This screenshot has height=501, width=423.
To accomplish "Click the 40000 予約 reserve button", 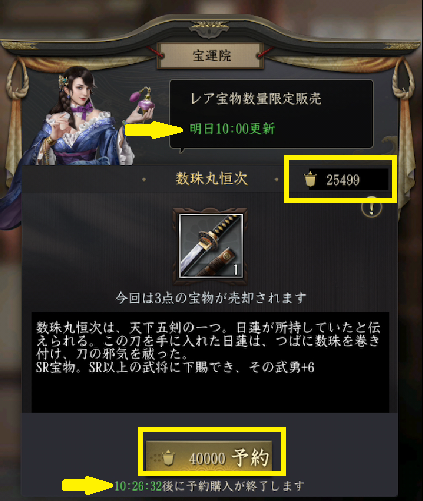I will point(209,456).
